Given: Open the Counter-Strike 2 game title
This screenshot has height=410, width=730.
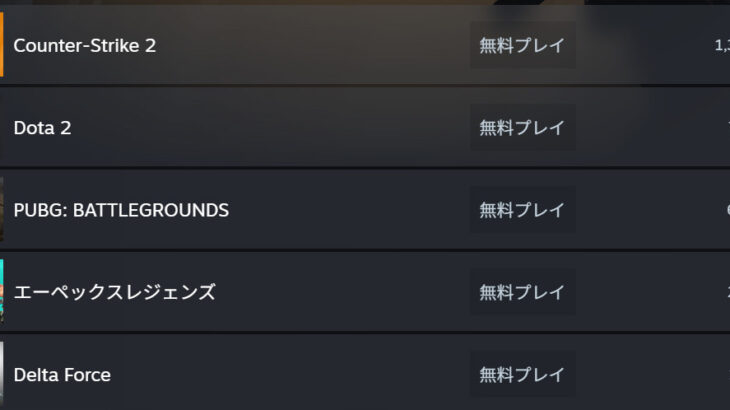Looking at the screenshot, I should pos(85,46).
